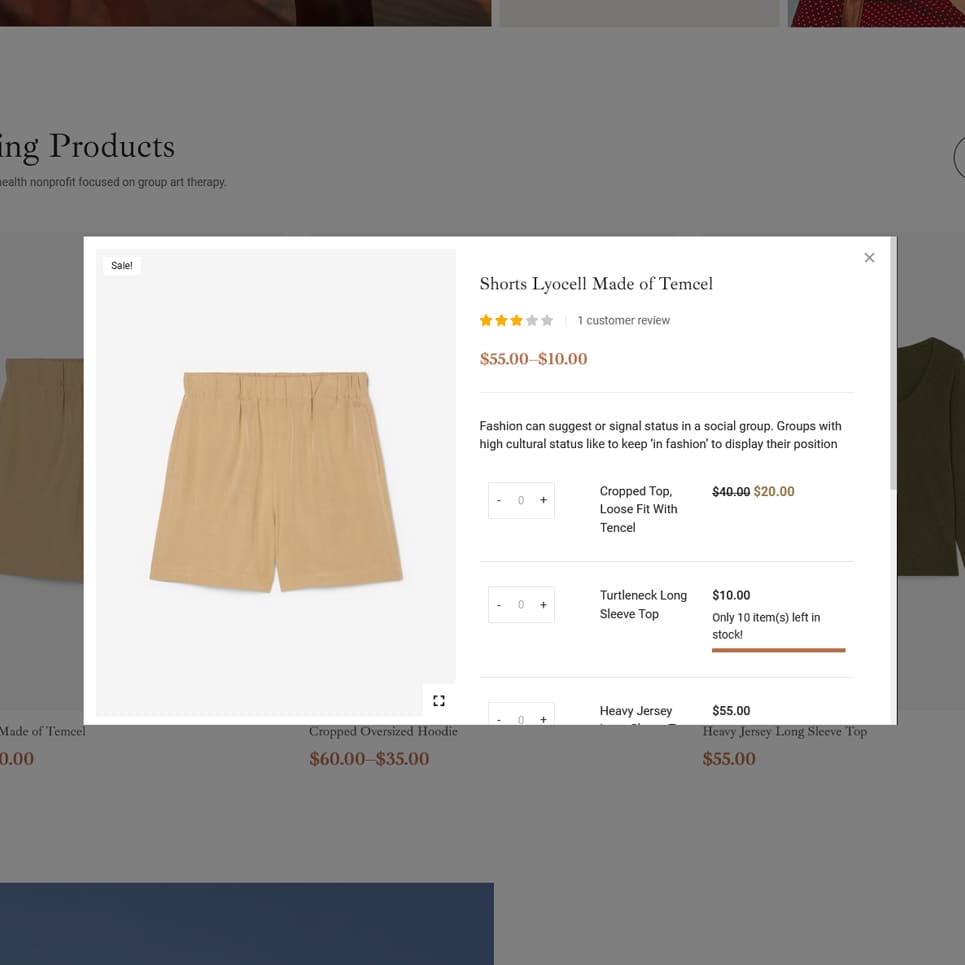Close the quick view popup
965x965 pixels.
click(x=869, y=258)
